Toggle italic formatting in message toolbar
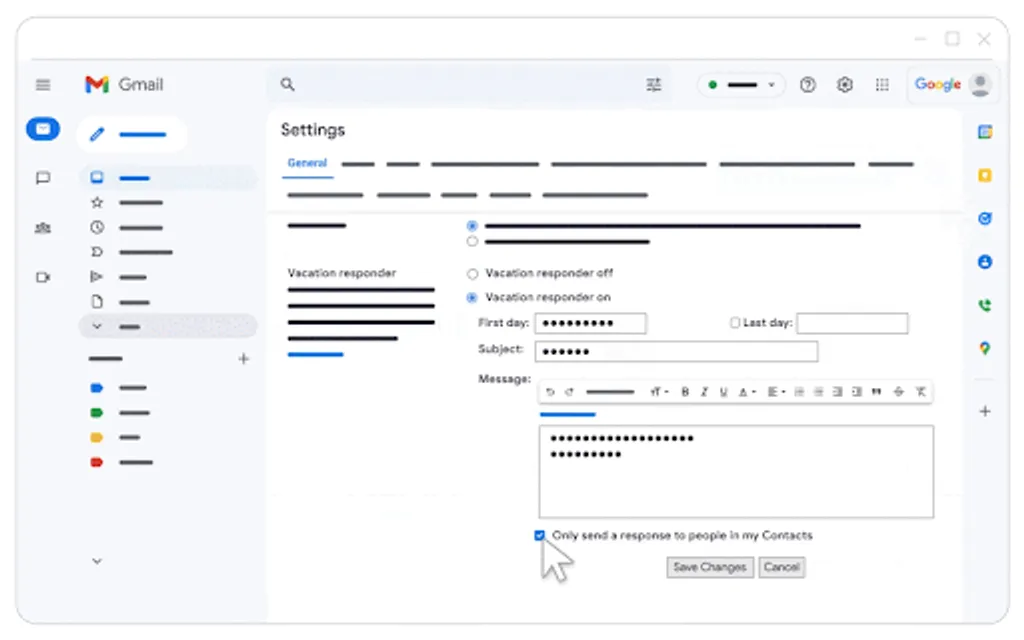Image resolution: width=1024 pixels, height=640 pixels. (x=704, y=392)
